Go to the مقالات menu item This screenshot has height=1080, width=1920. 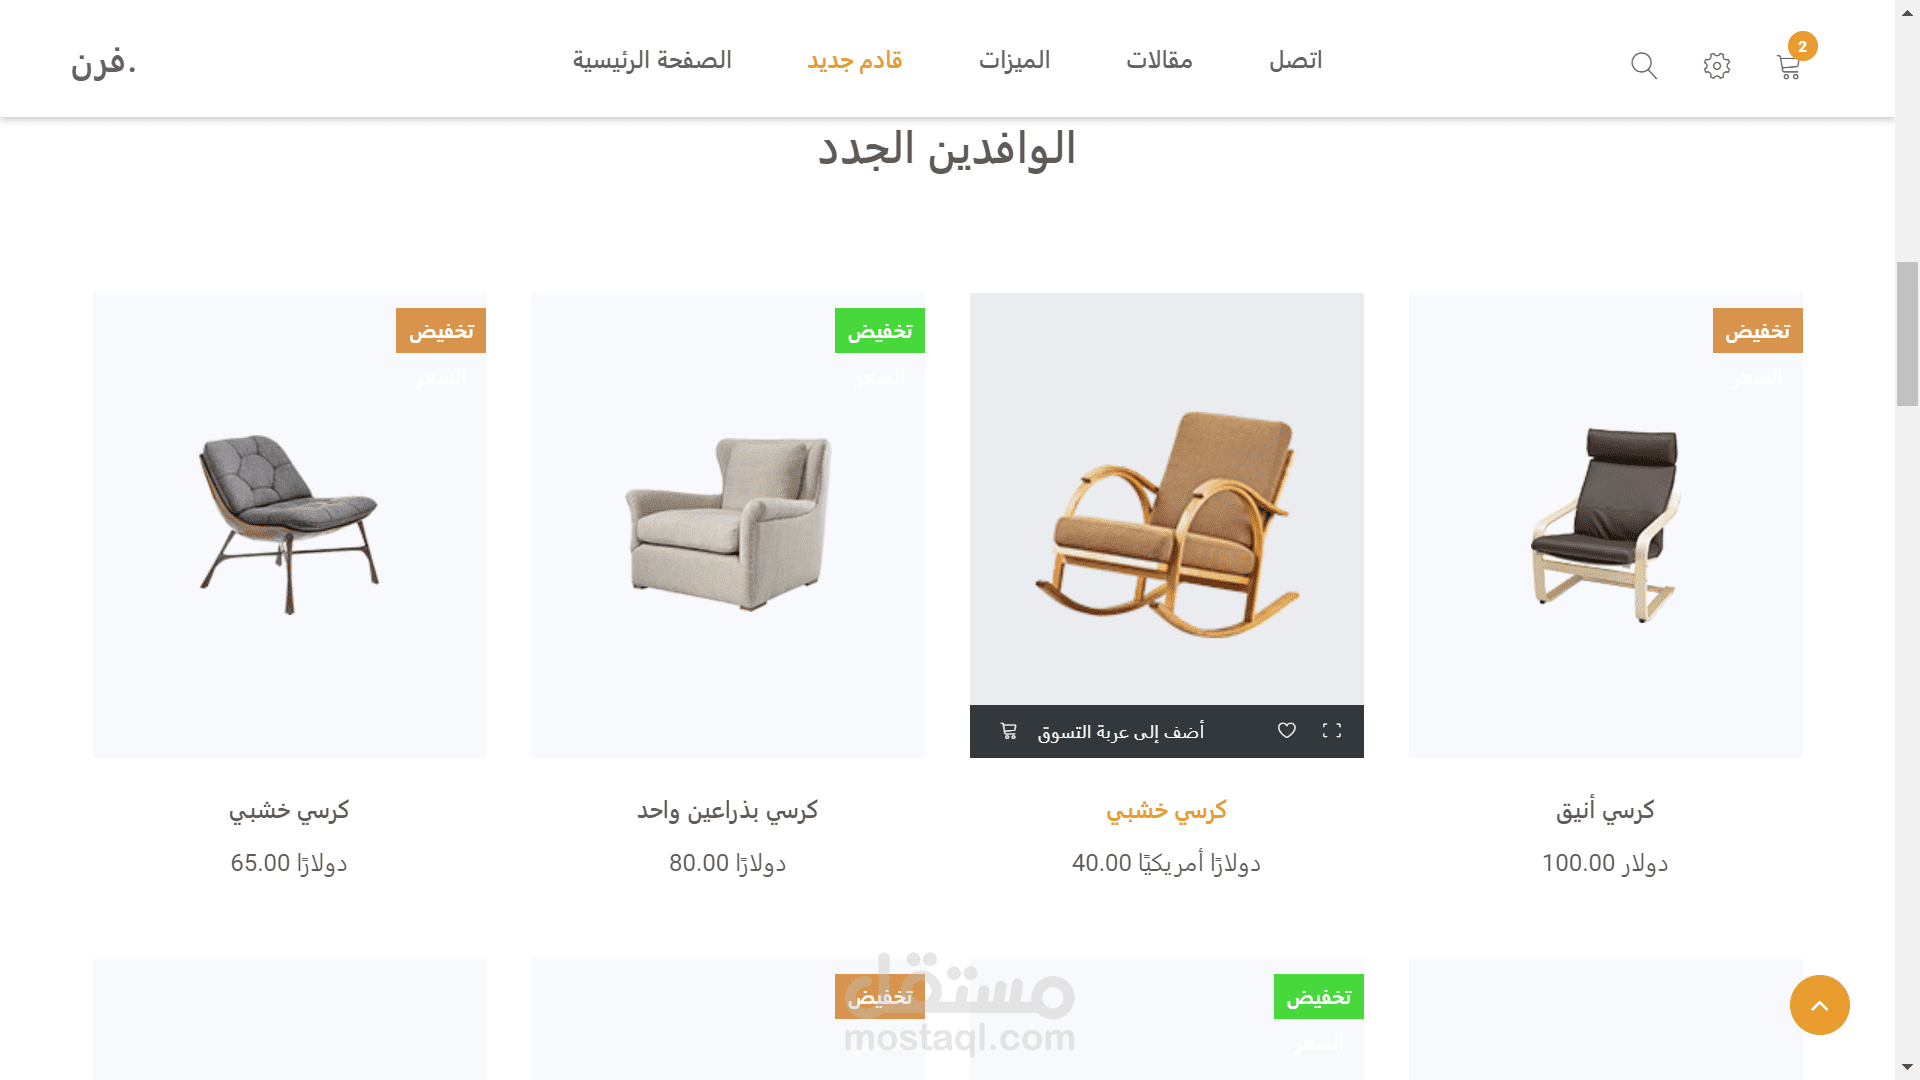[x=1159, y=60]
